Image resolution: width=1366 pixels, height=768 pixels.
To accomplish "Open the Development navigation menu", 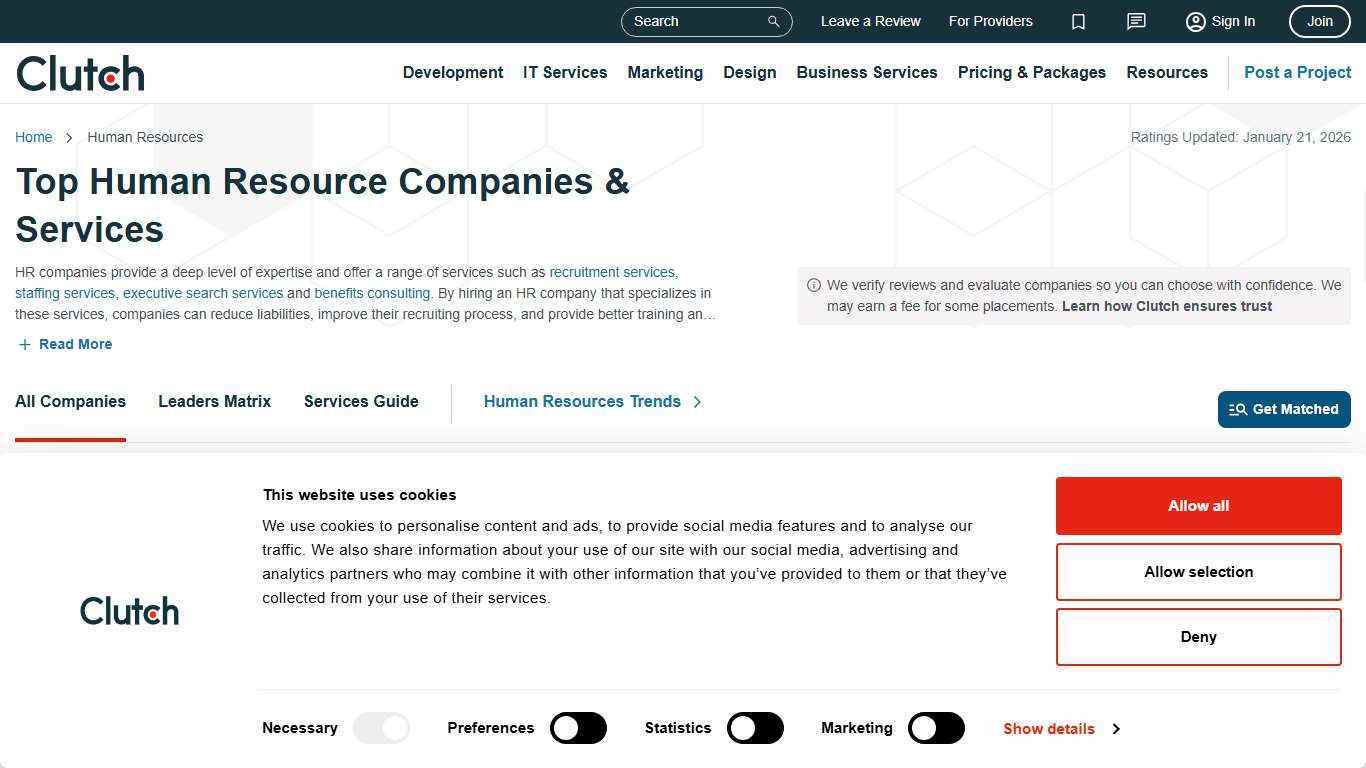I will (452, 72).
